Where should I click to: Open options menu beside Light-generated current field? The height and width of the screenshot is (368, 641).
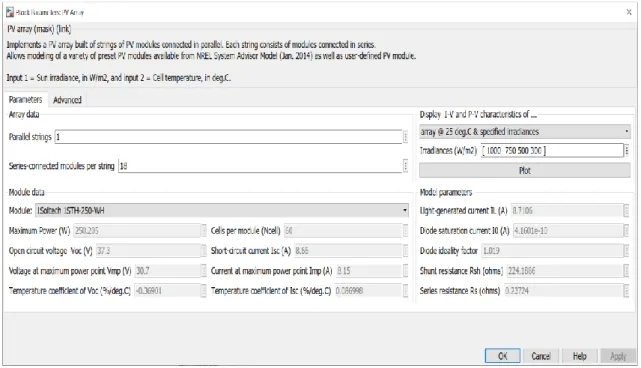[627, 211]
